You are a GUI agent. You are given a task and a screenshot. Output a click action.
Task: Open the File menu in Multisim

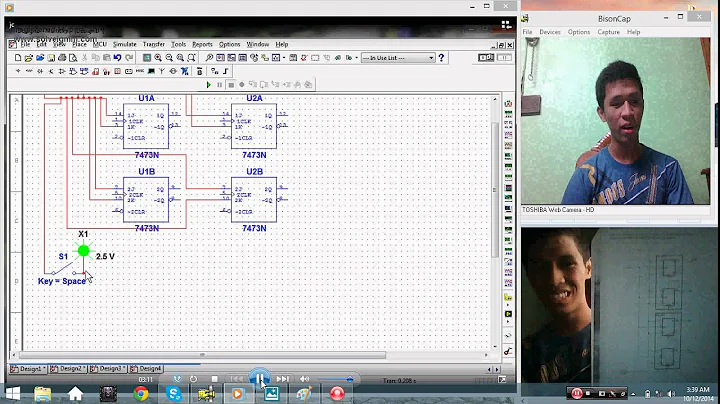tap(25, 45)
